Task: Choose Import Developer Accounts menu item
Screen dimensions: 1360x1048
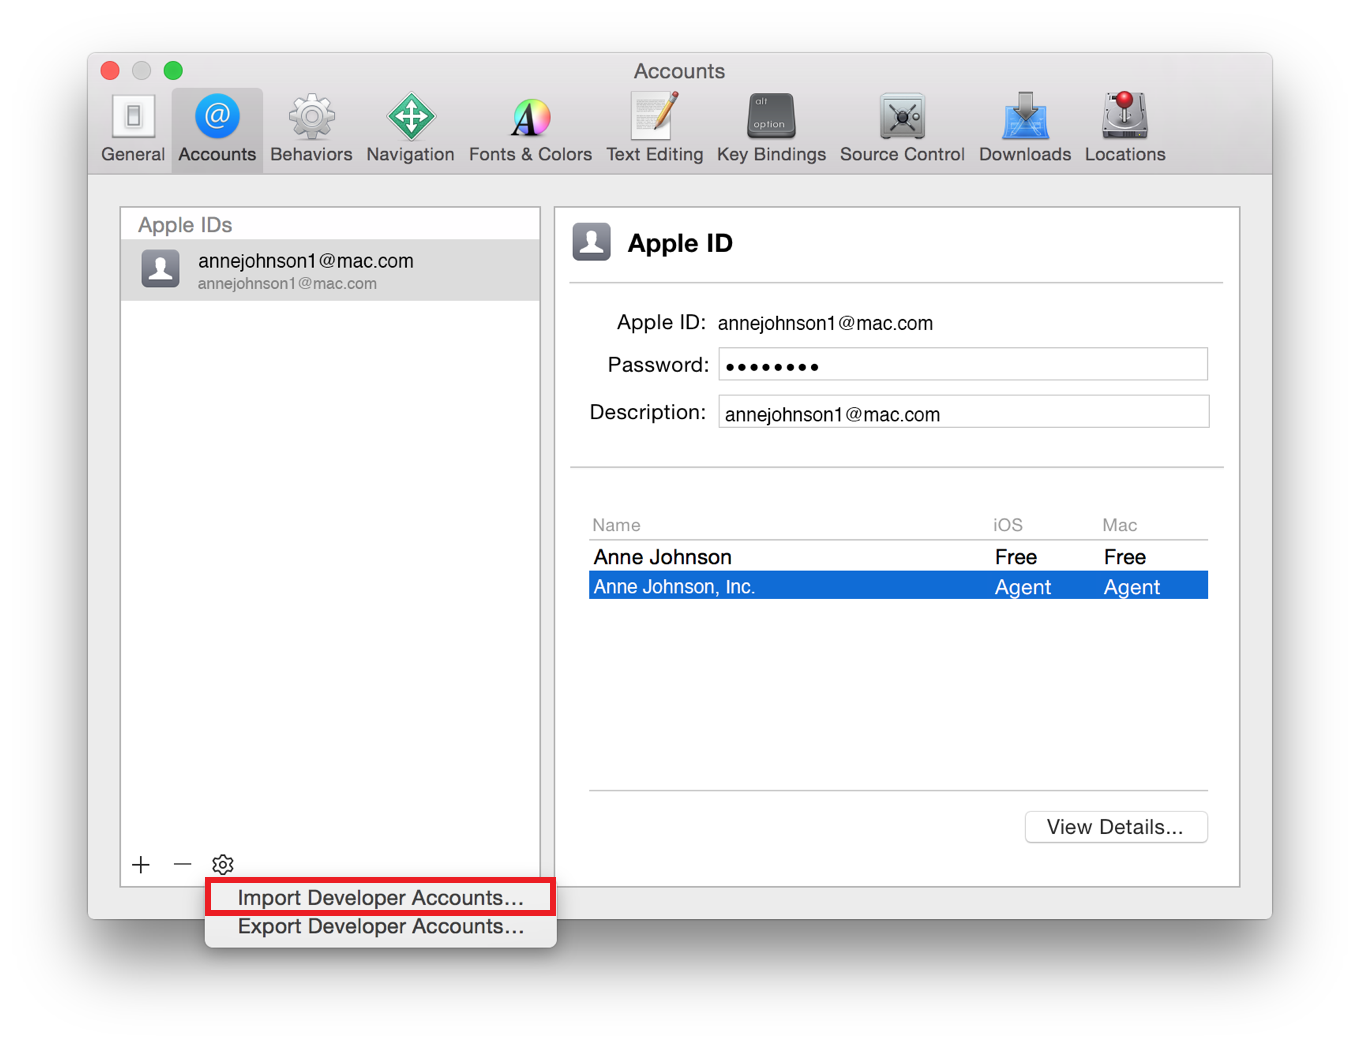Action: point(380,897)
